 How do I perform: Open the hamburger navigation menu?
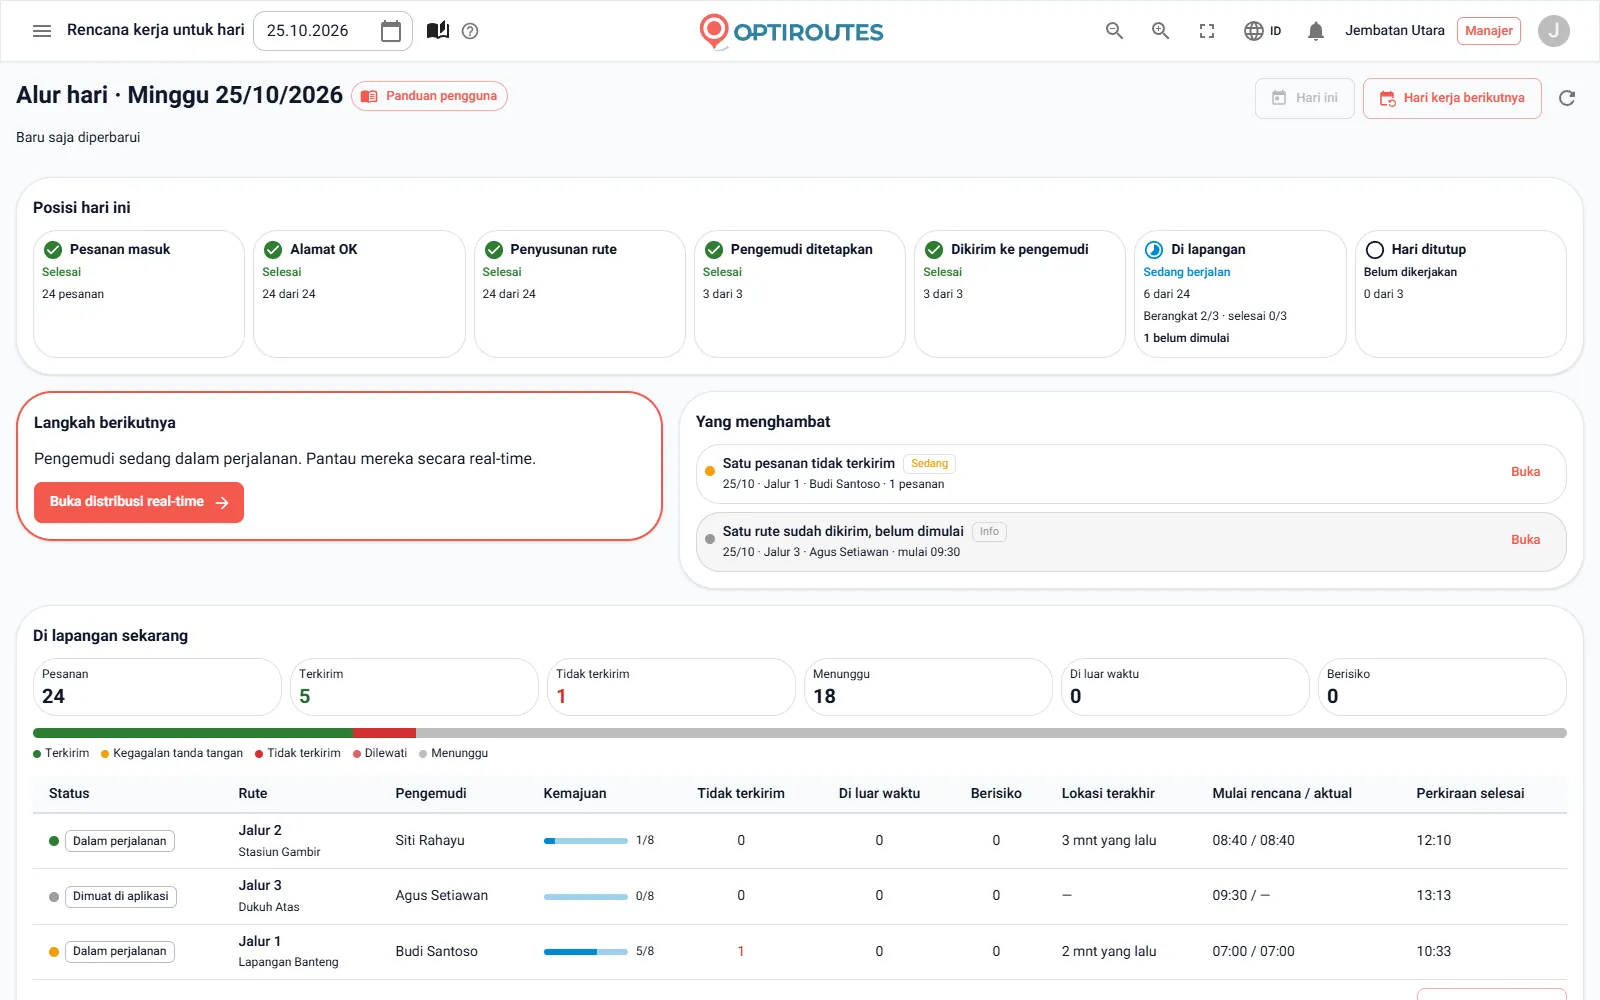coord(42,31)
